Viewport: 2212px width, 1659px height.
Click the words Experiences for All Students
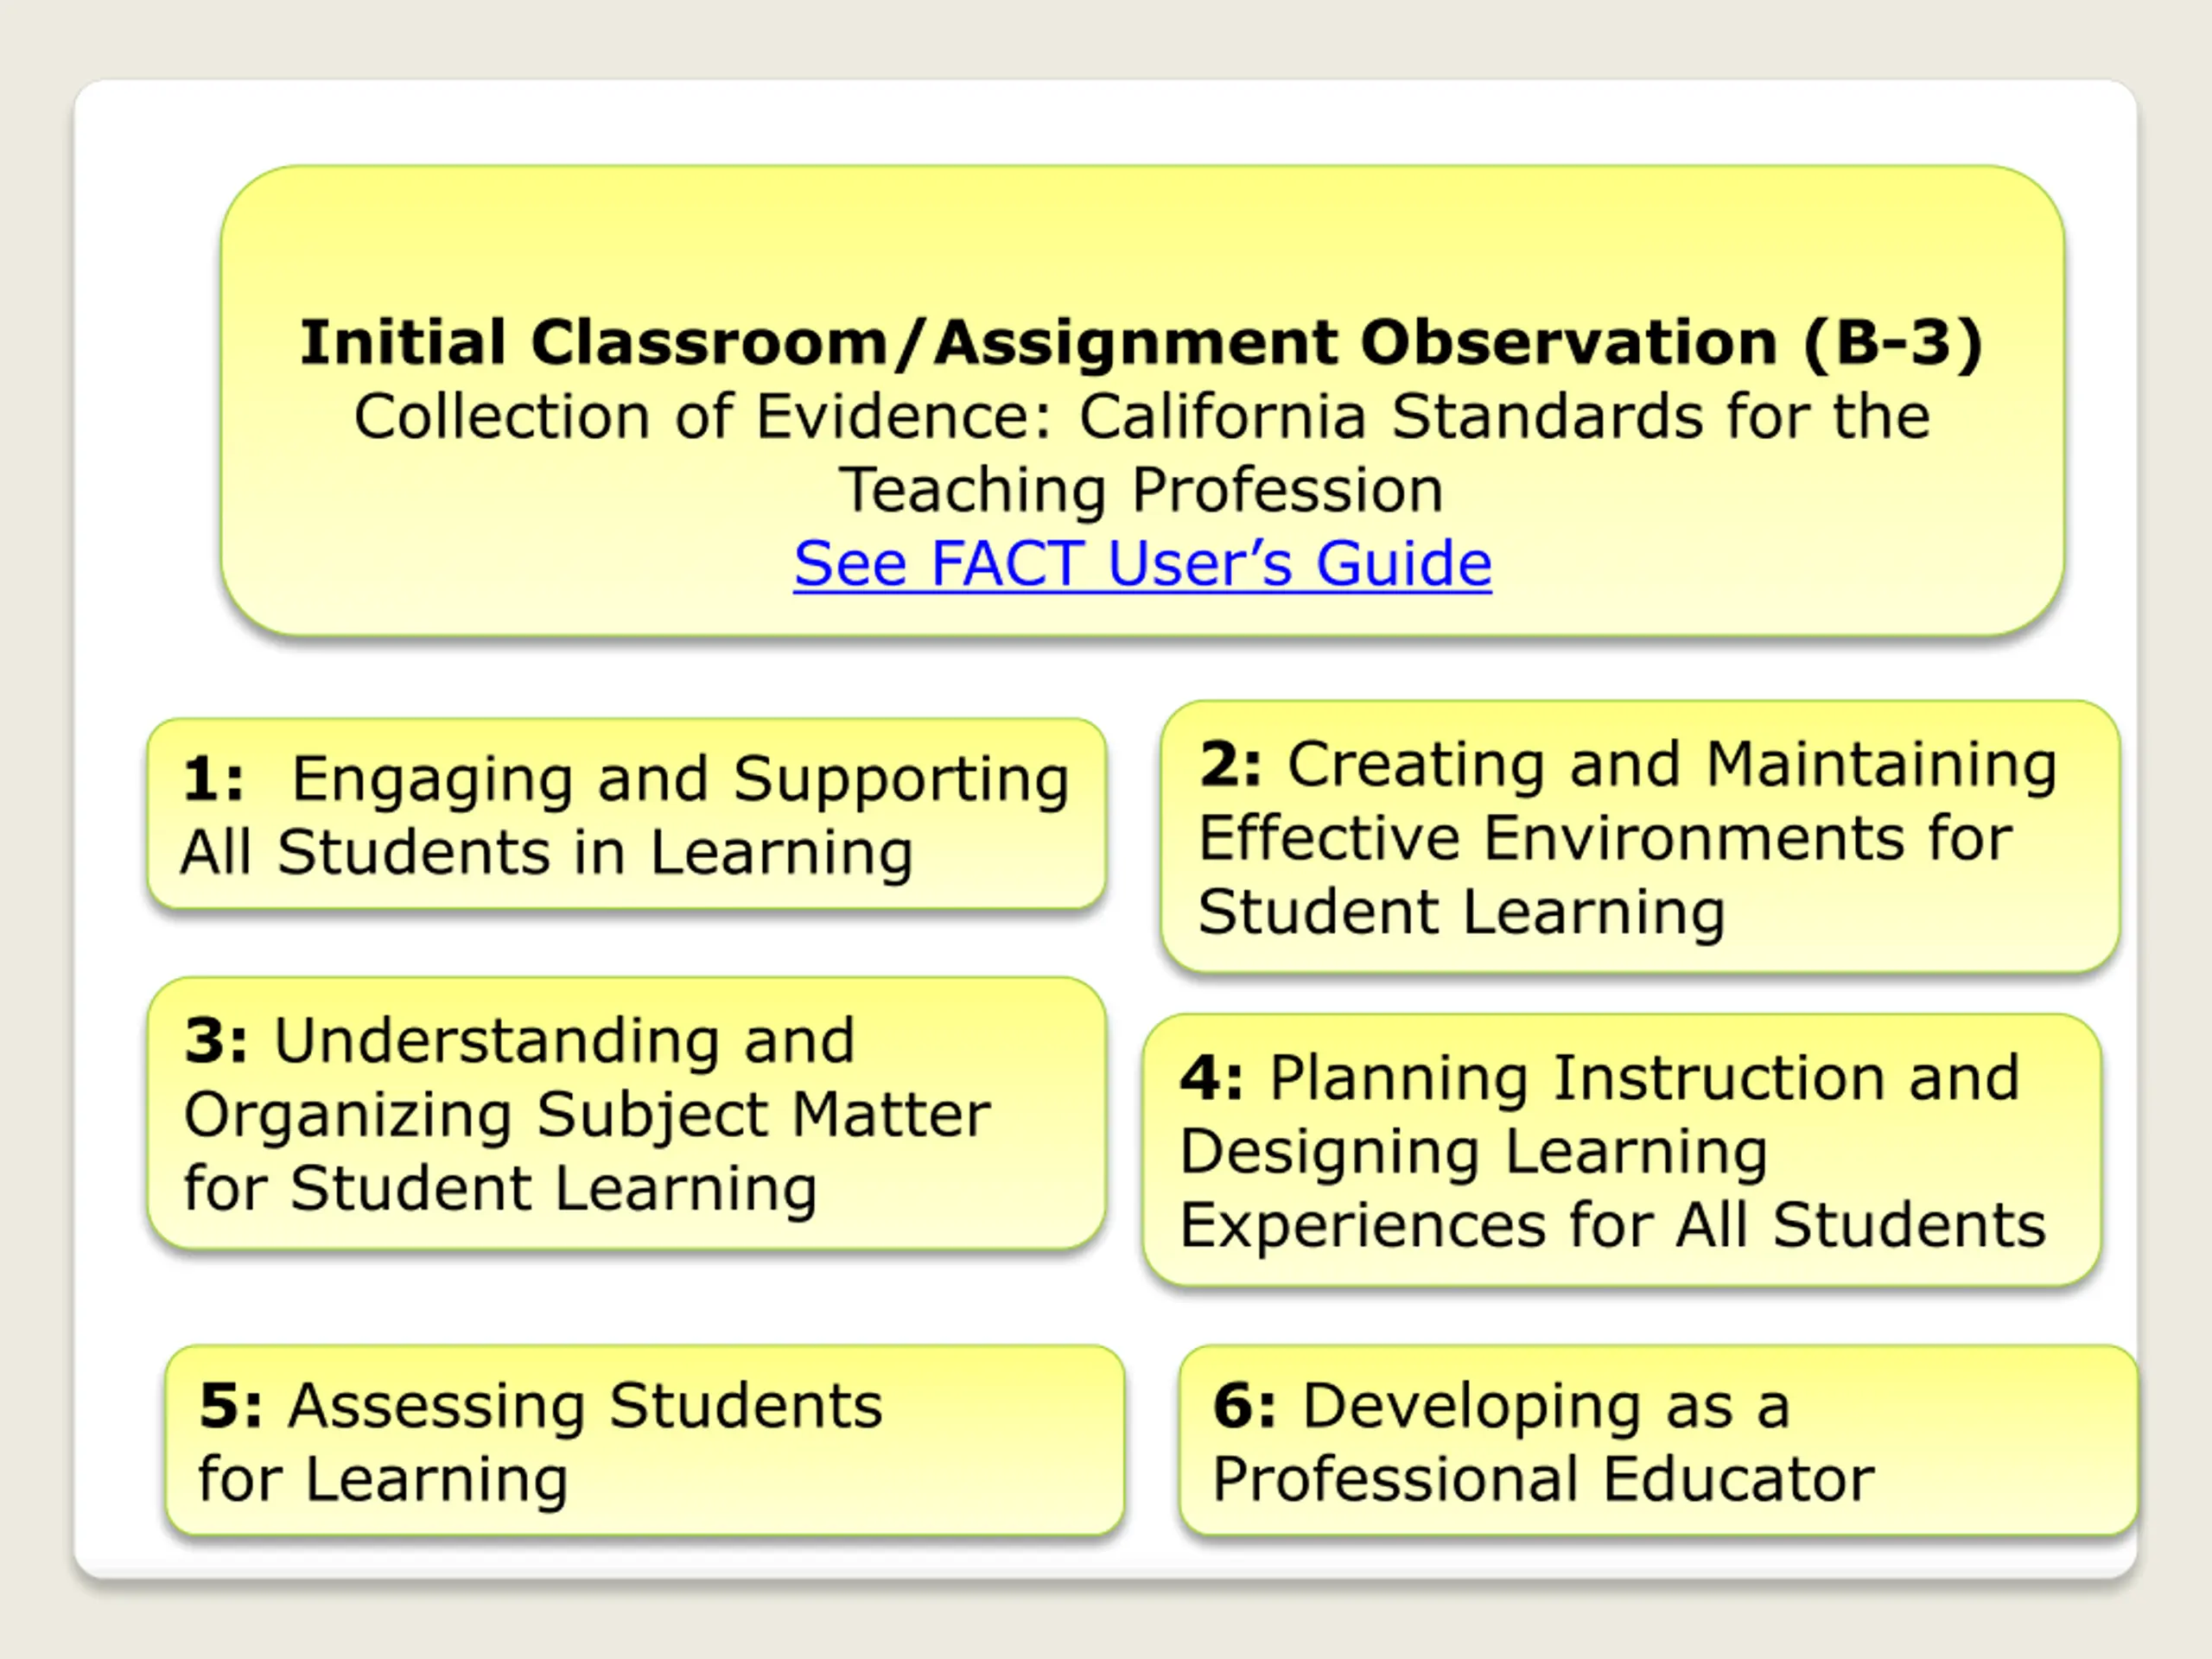click(1613, 1225)
